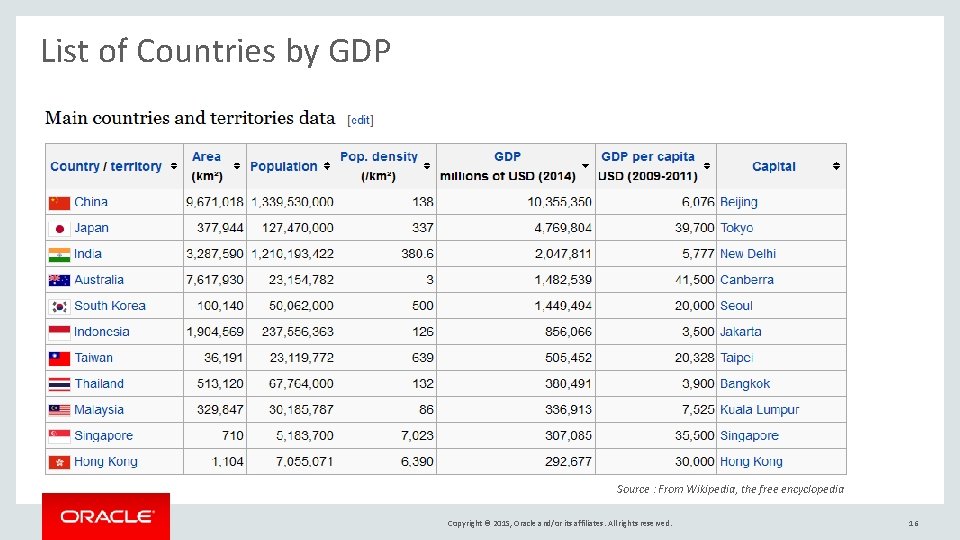960x540 pixels.
Task: Sort by Area column arrows
Action: tap(237, 166)
